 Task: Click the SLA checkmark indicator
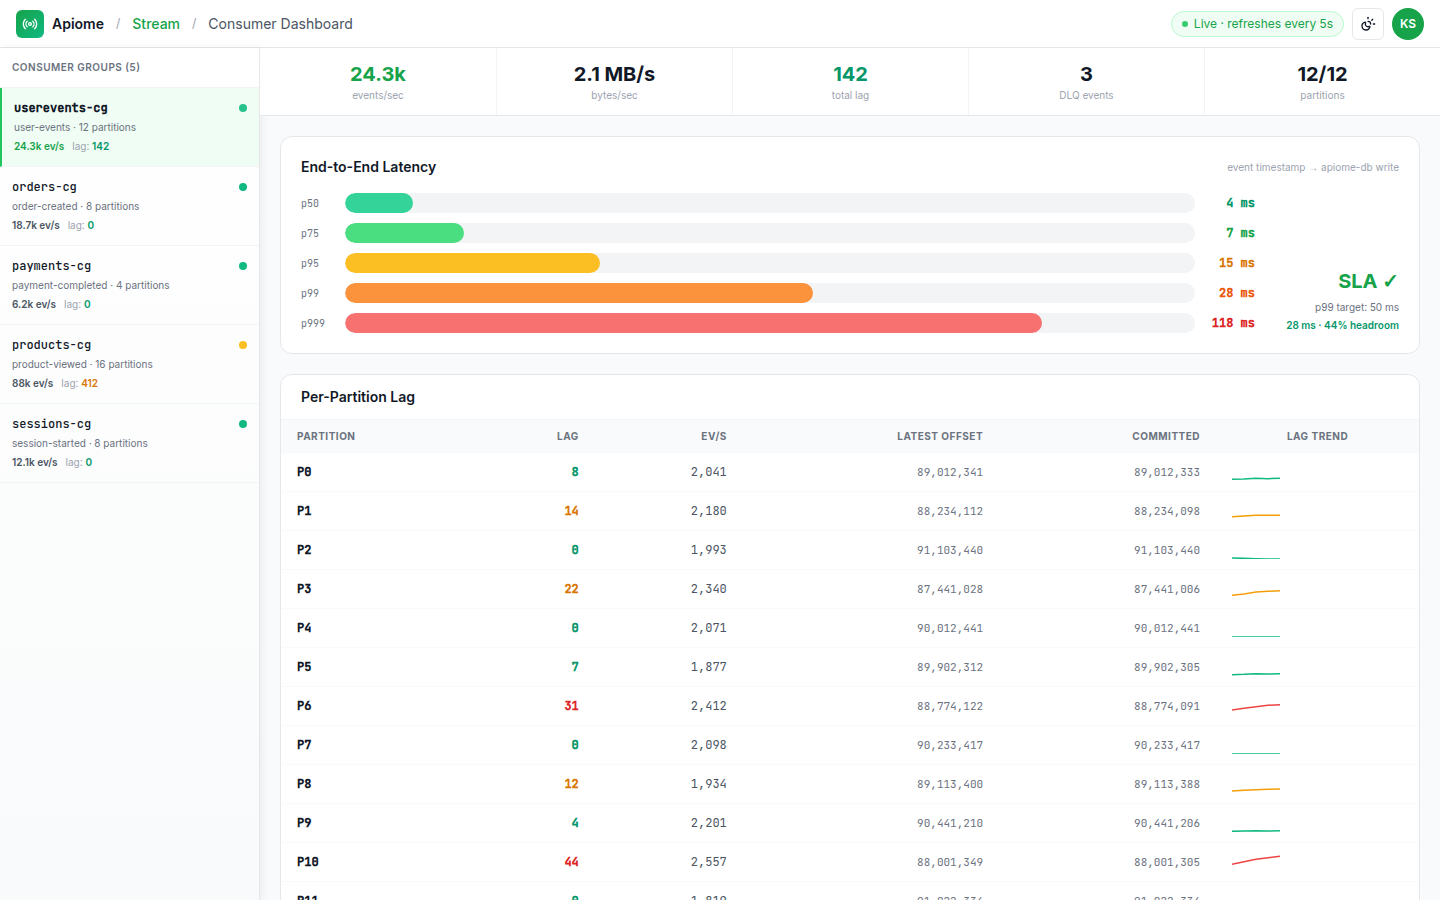point(1368,281)
